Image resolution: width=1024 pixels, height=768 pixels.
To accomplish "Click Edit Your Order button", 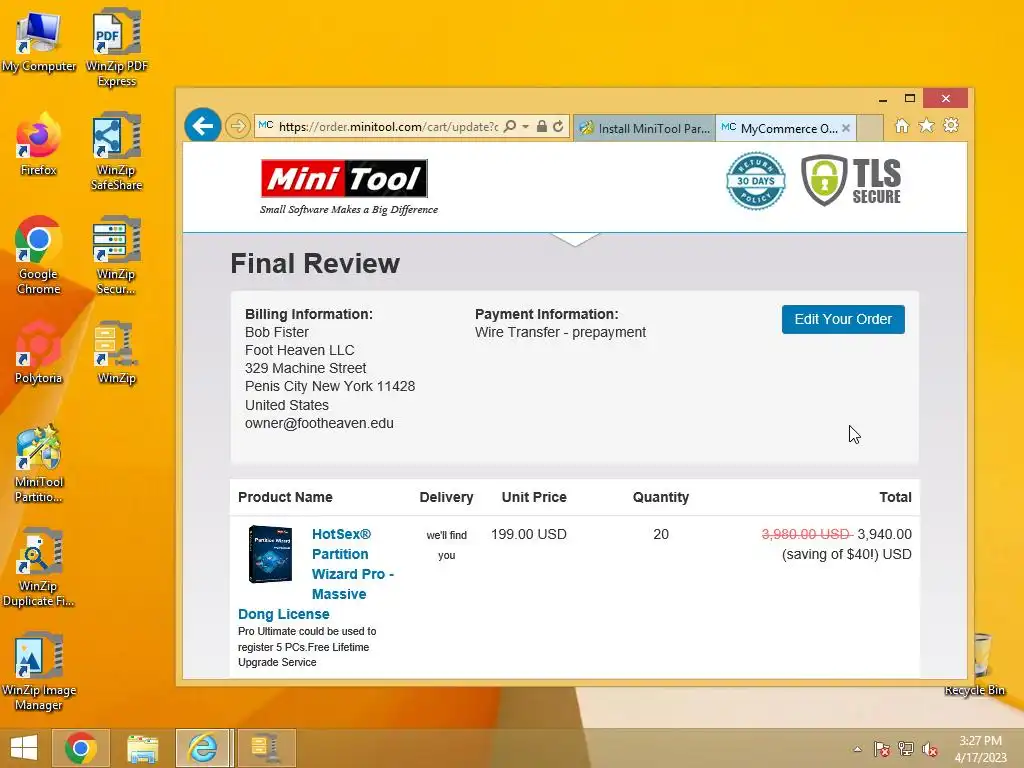I will [843, 319].
